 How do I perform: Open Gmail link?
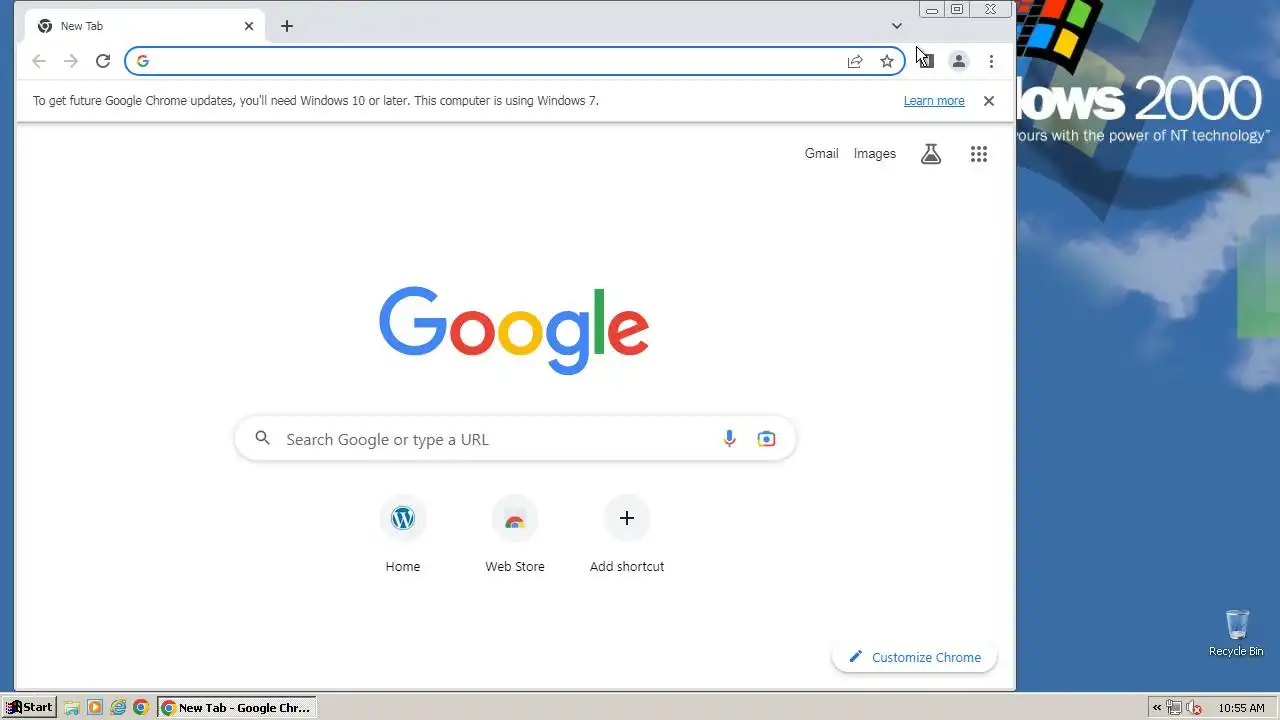[x=821, y=154]
